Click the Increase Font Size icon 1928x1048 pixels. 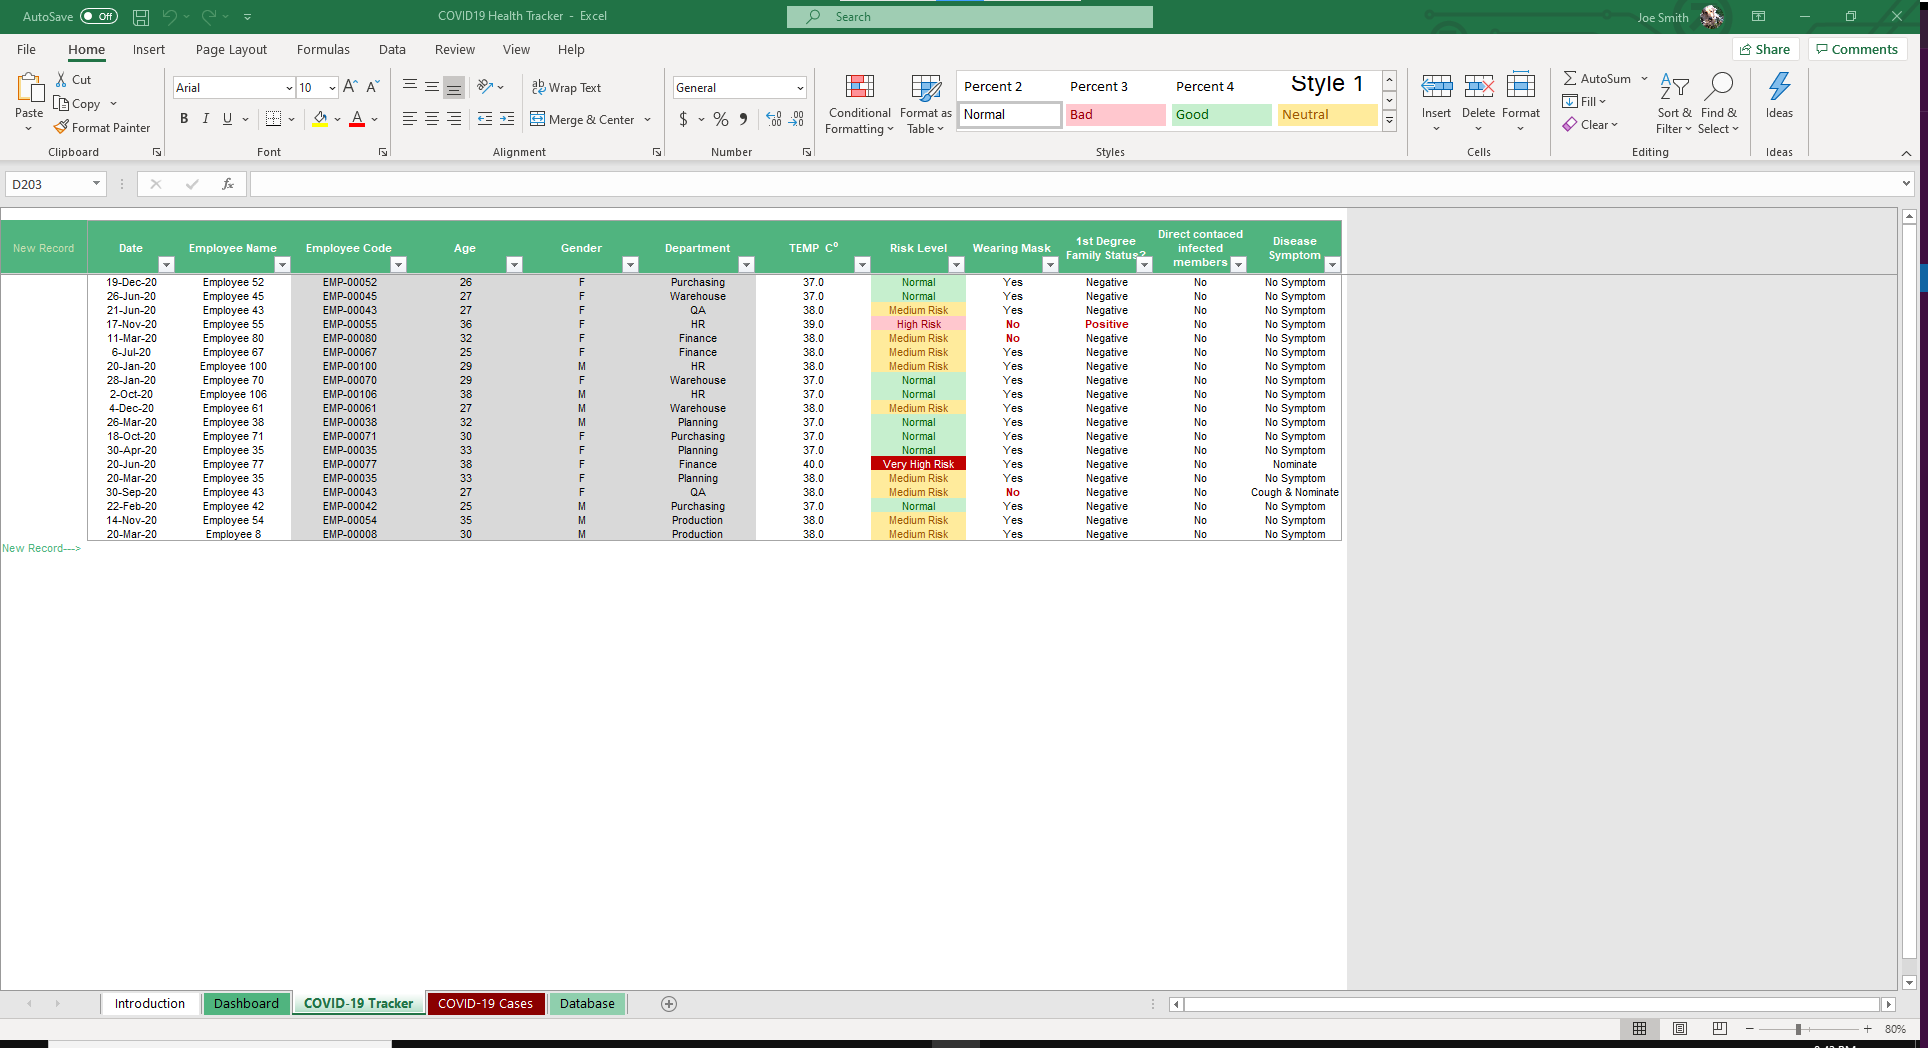[350, 87]
